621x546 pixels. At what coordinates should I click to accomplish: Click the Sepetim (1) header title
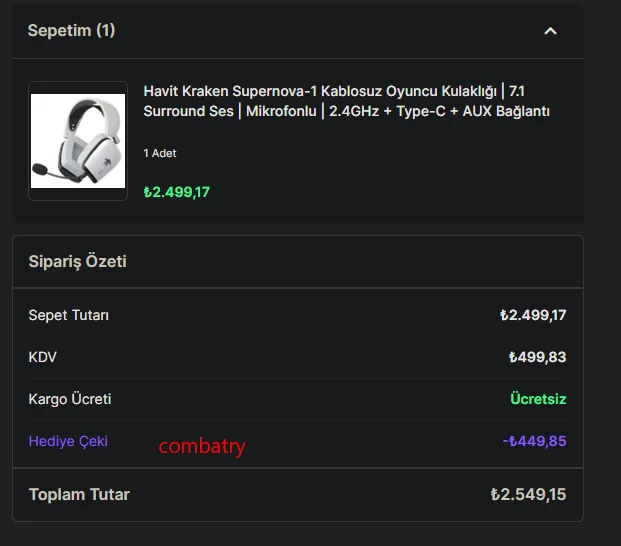coord(71,31)
